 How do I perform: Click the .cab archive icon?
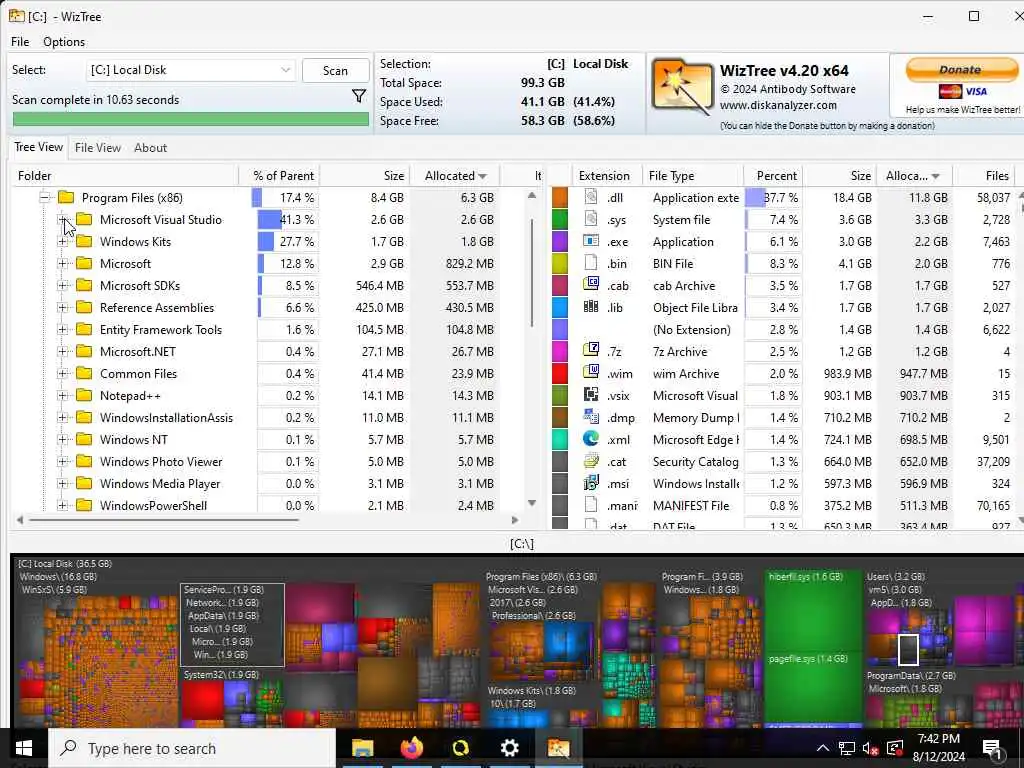[x=591, y=285]
